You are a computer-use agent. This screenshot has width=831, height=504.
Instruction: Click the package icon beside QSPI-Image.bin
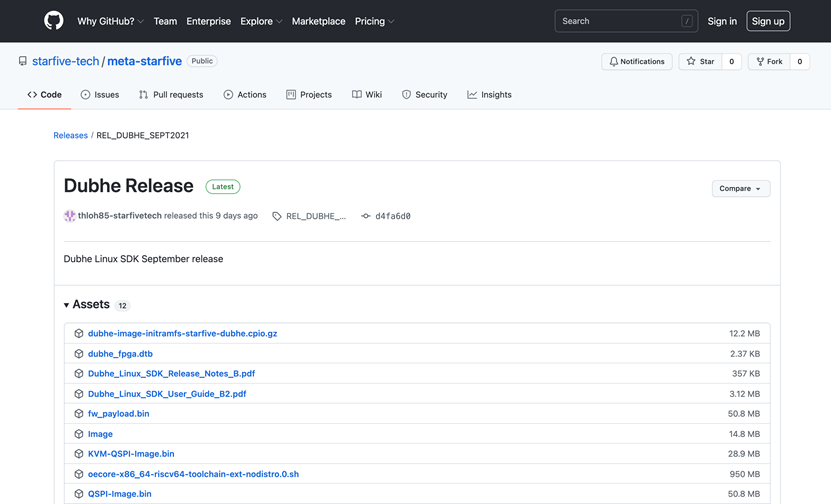[x=79, y=494]
